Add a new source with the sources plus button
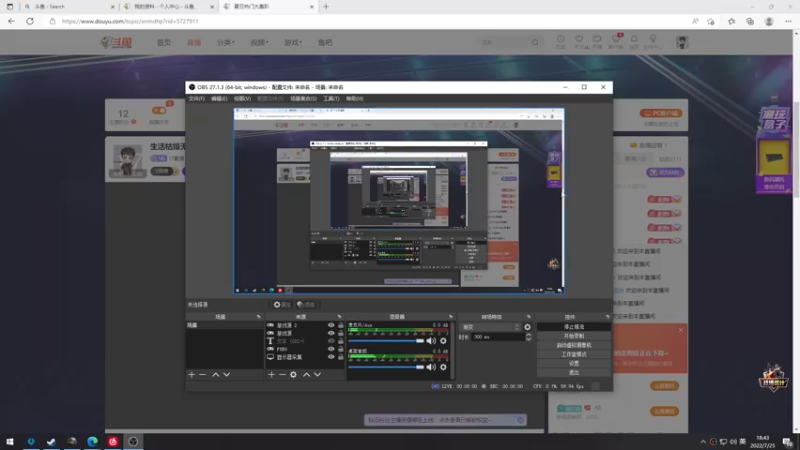This screenshot has height=450, width=800. tap(271, 374)
